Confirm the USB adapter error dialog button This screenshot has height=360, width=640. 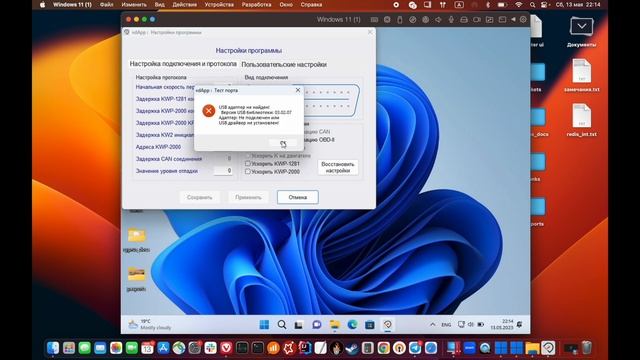[283, 143]
